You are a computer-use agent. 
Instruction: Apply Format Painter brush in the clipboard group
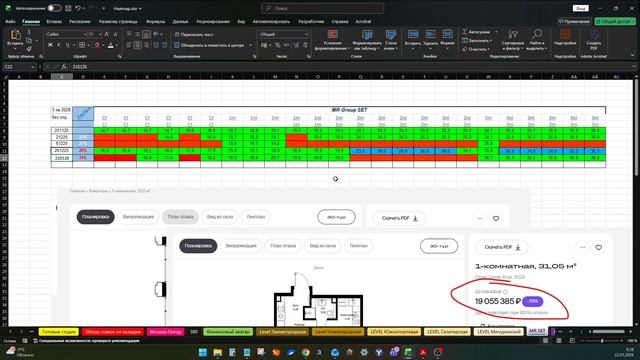tap(29, 48)
